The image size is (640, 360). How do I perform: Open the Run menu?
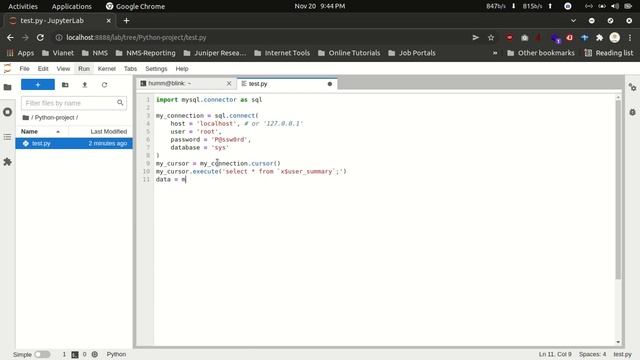84,69
